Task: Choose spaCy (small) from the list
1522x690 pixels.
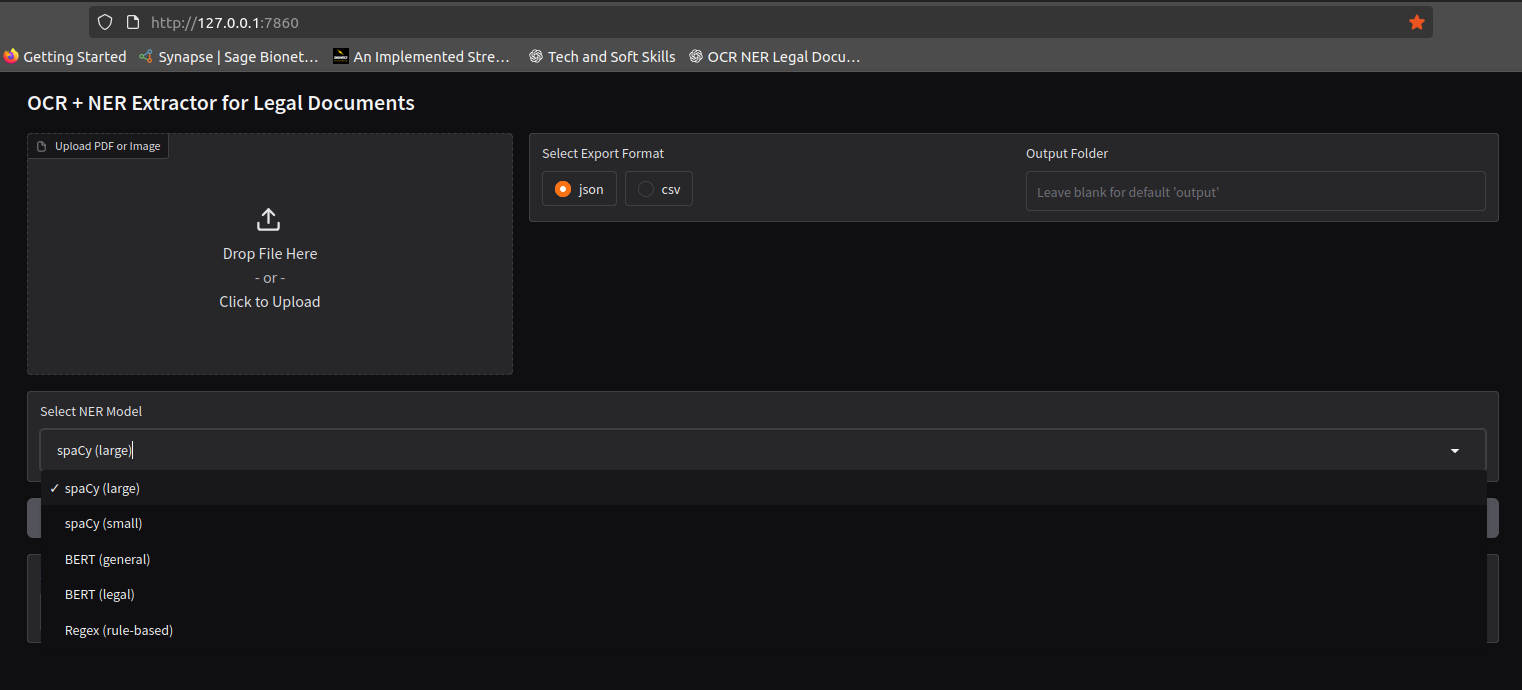Action: click(103, 524)
